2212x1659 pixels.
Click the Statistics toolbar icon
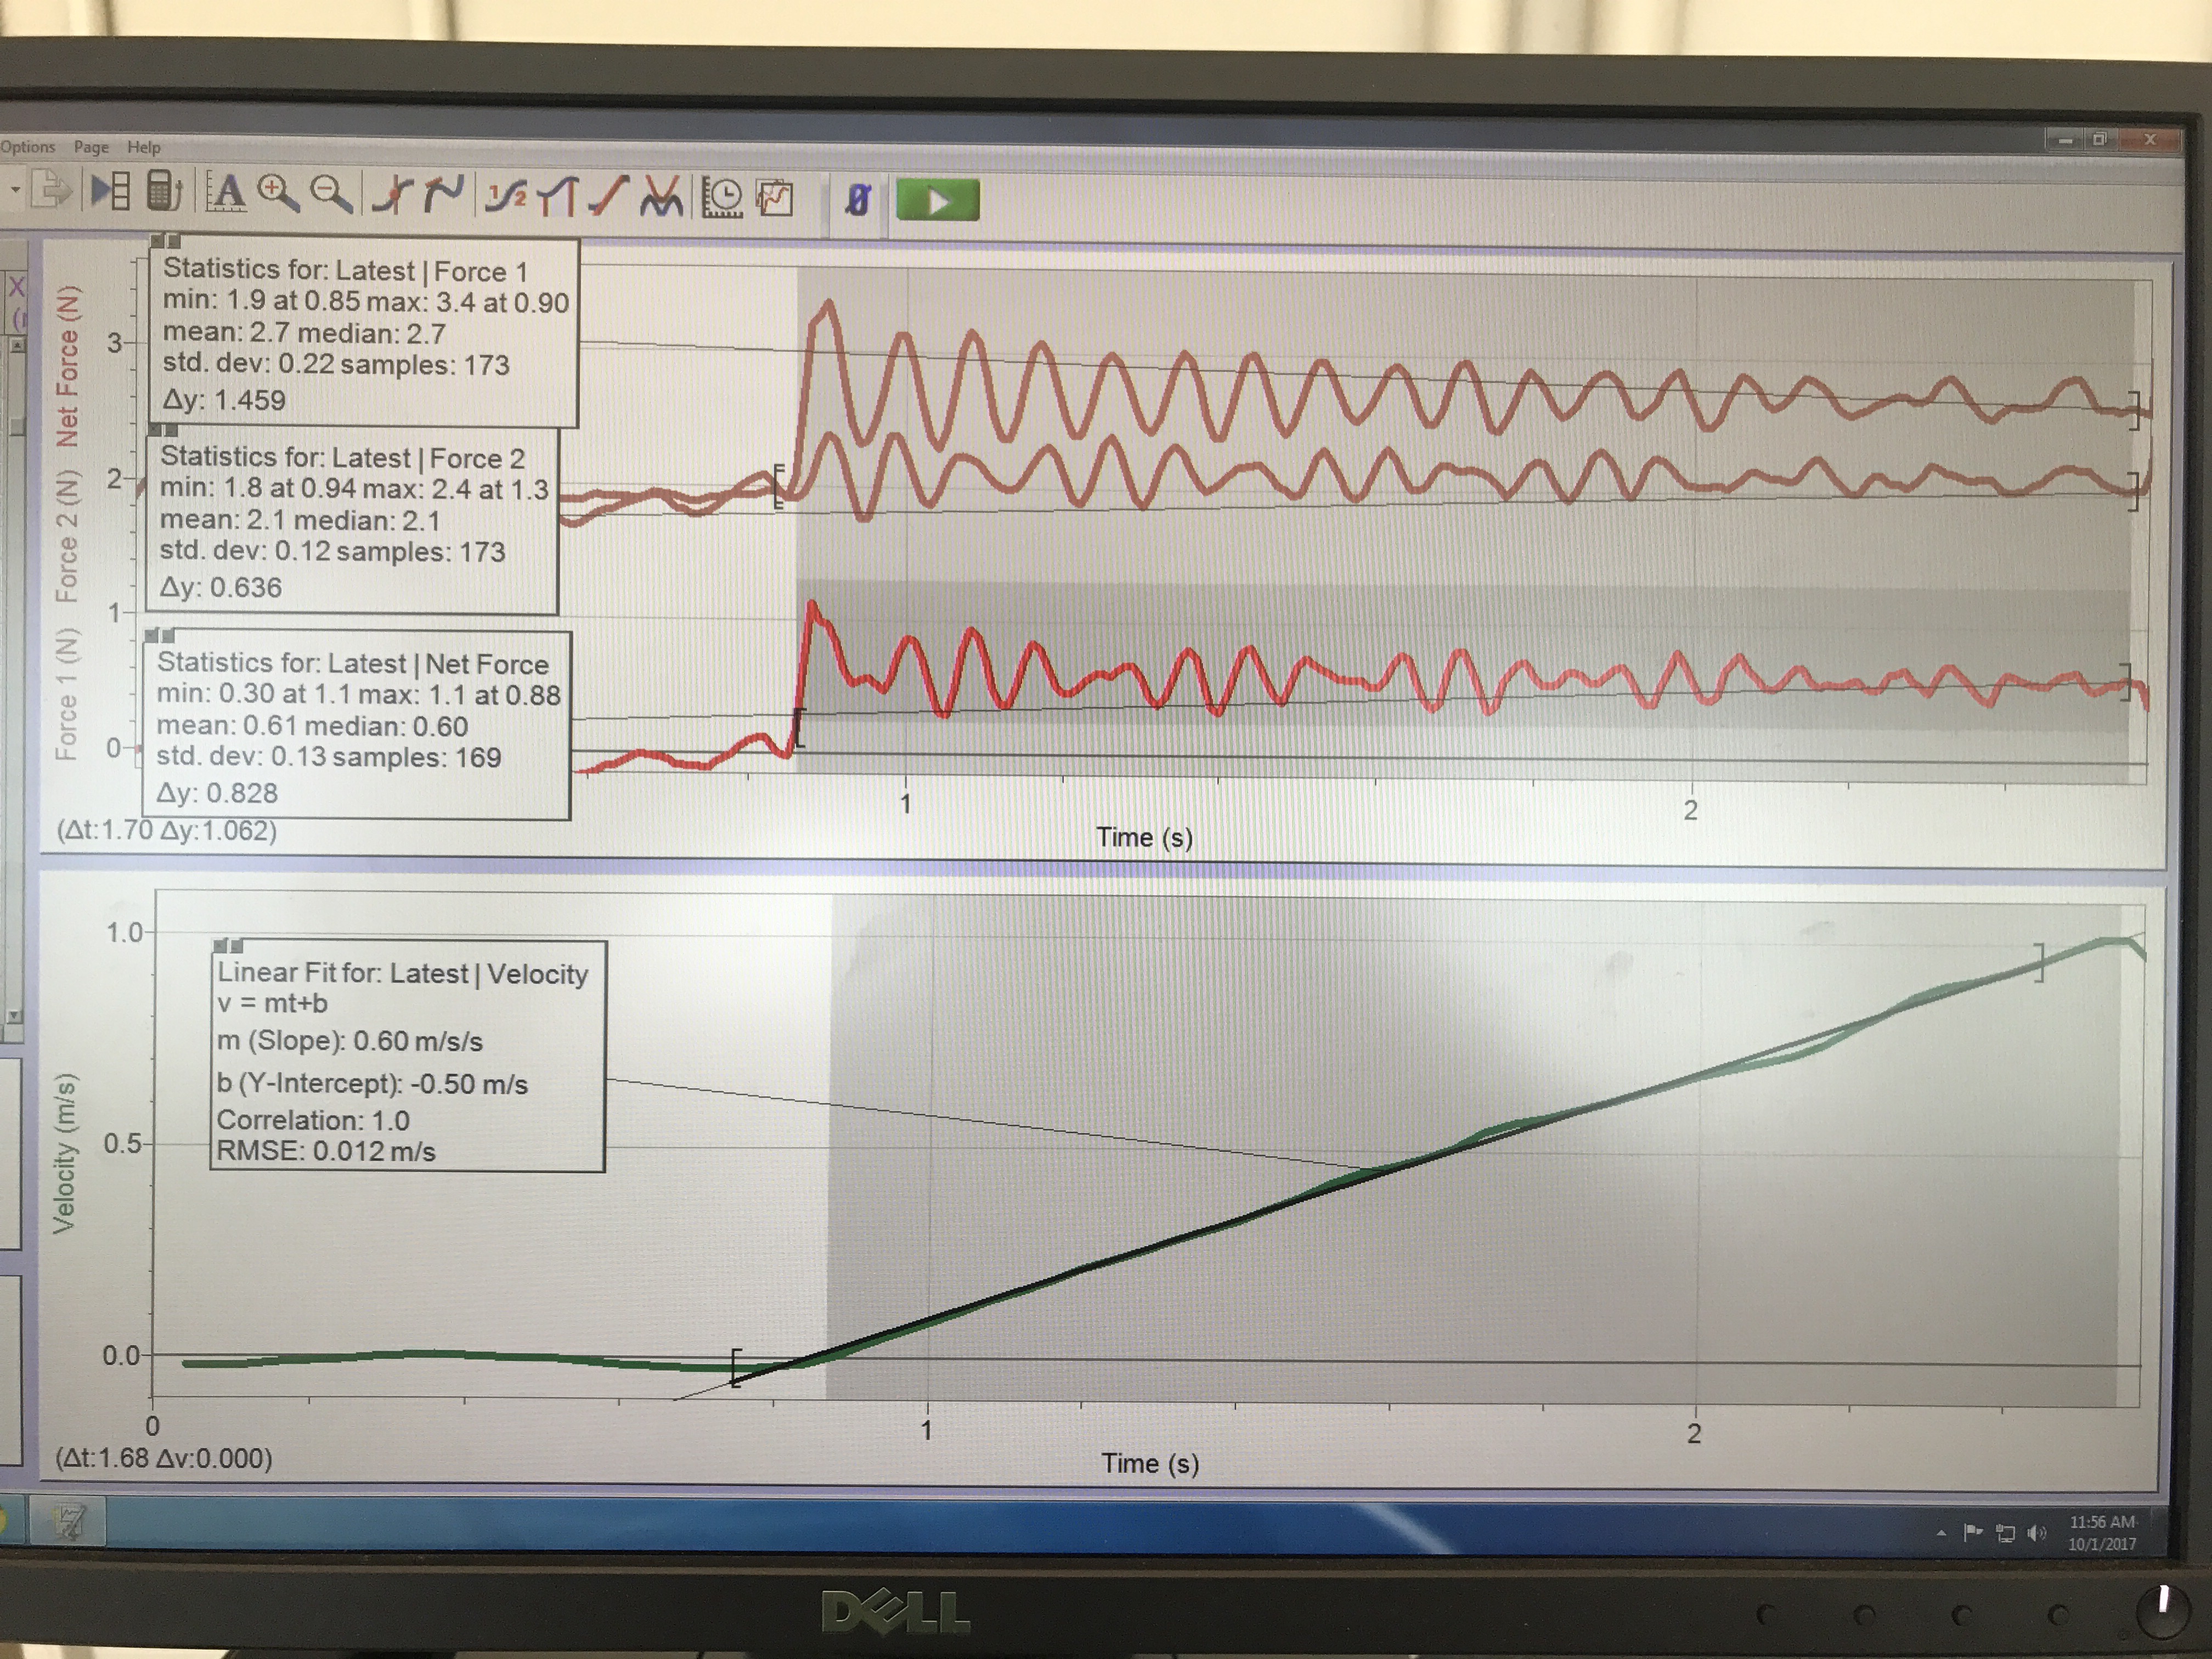[506, 196]
